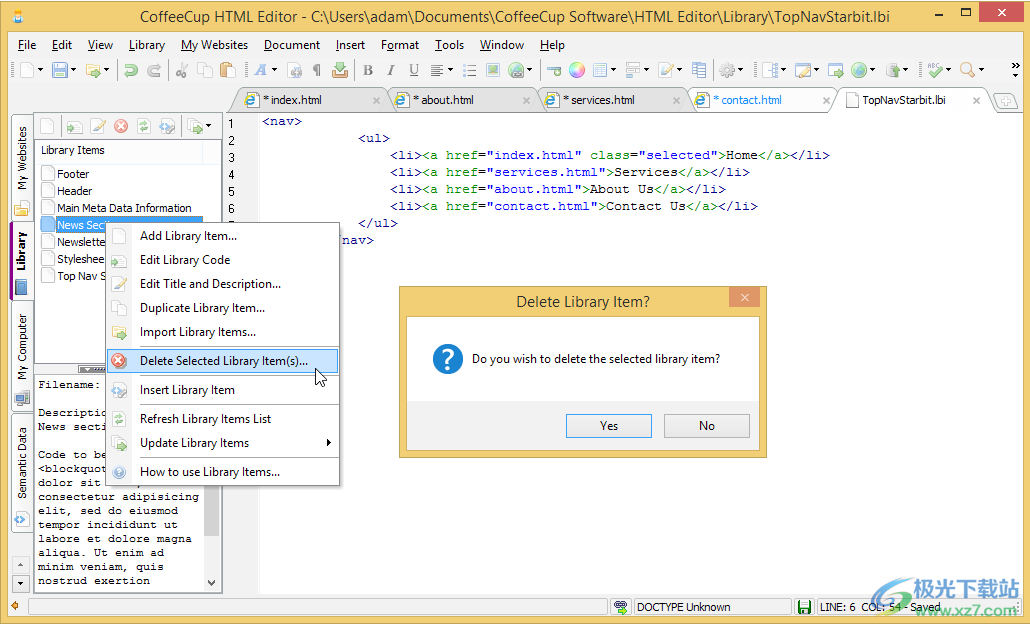Viewport: 1030px width, 627px height.
Task: Open the Semantic Data side tab
Action: (x=22, y=474)
